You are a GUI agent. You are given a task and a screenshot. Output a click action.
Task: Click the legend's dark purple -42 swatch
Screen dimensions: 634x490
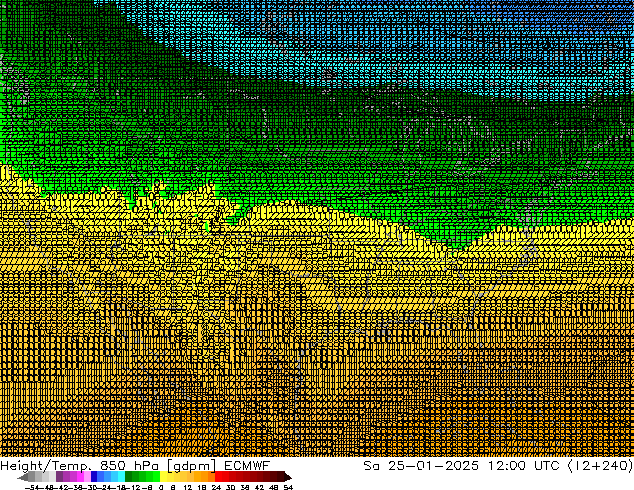point(59,477)
